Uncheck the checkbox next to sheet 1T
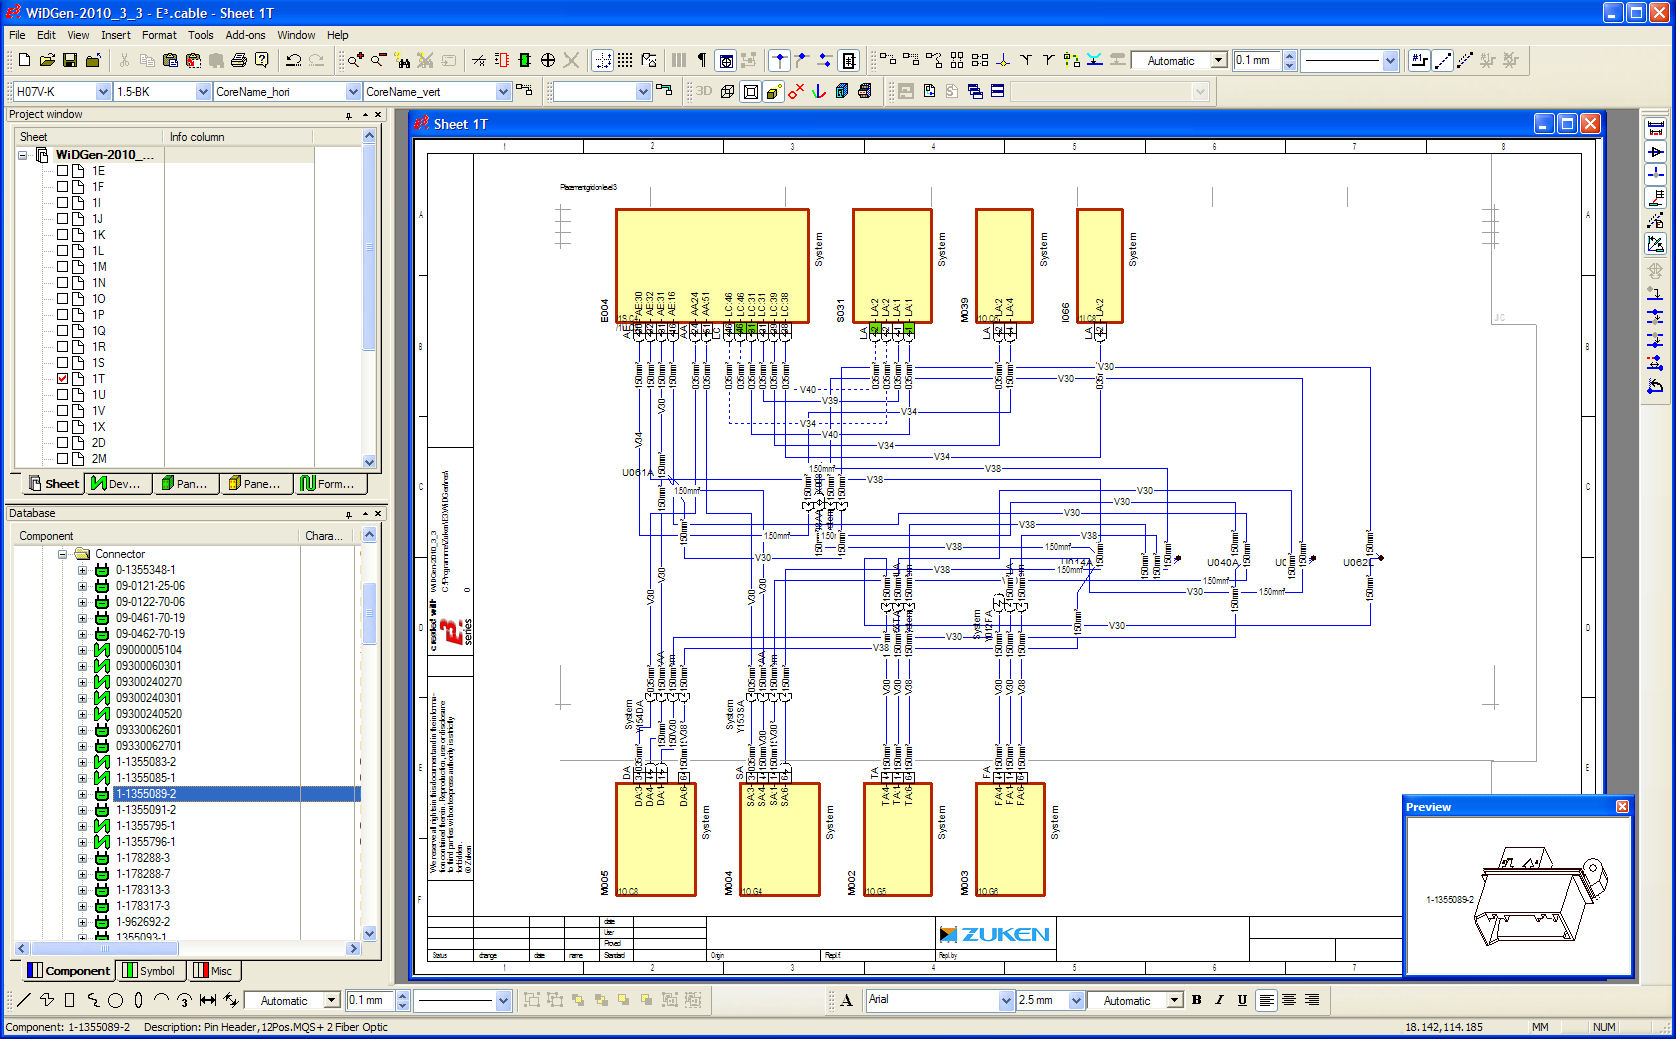 [62, 379]
